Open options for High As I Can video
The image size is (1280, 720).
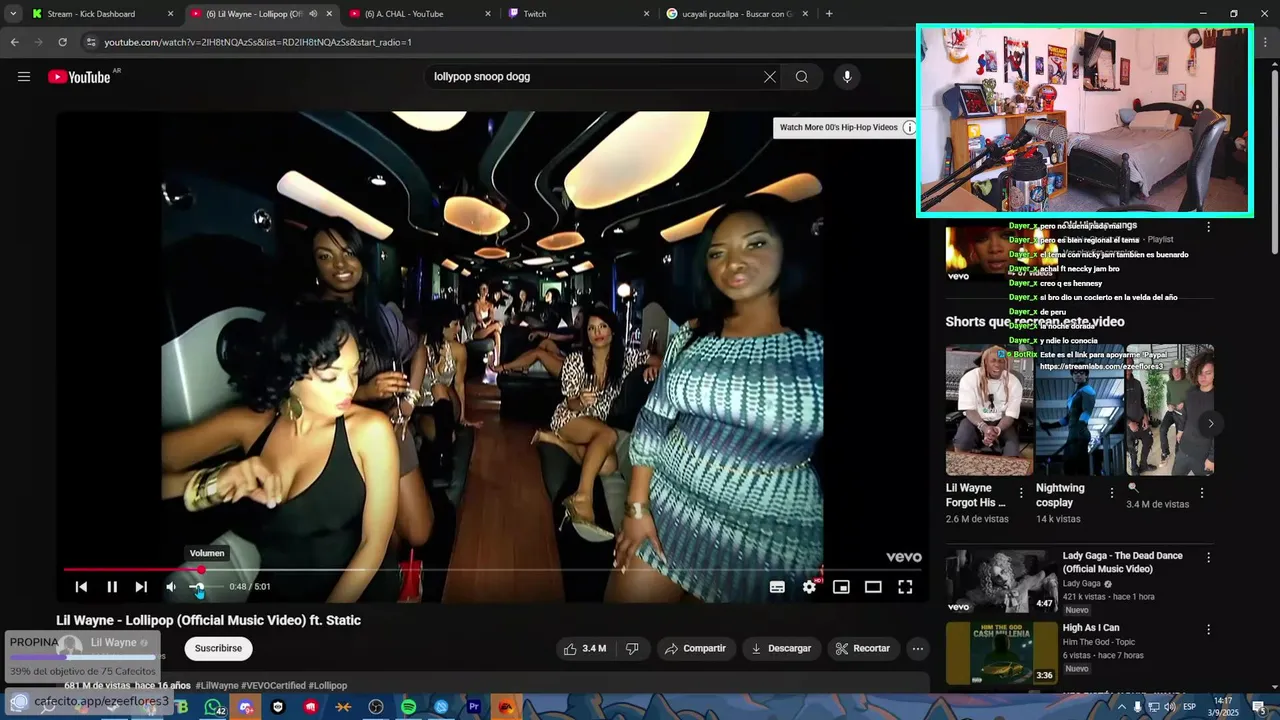coord(1208,630)
